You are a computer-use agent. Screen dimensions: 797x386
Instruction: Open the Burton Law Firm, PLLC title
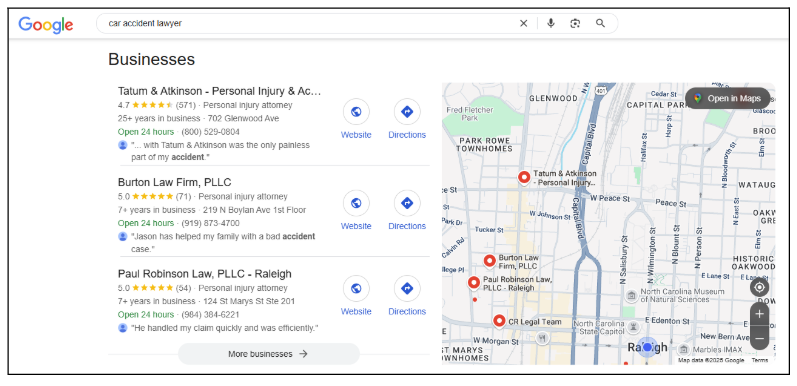(174, 182)
